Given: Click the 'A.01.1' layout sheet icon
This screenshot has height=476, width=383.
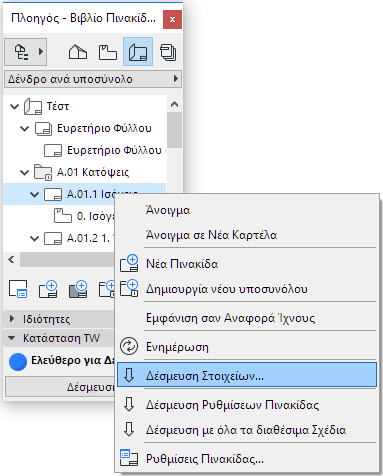Looking at the screenshot, I should coord(53,194).
